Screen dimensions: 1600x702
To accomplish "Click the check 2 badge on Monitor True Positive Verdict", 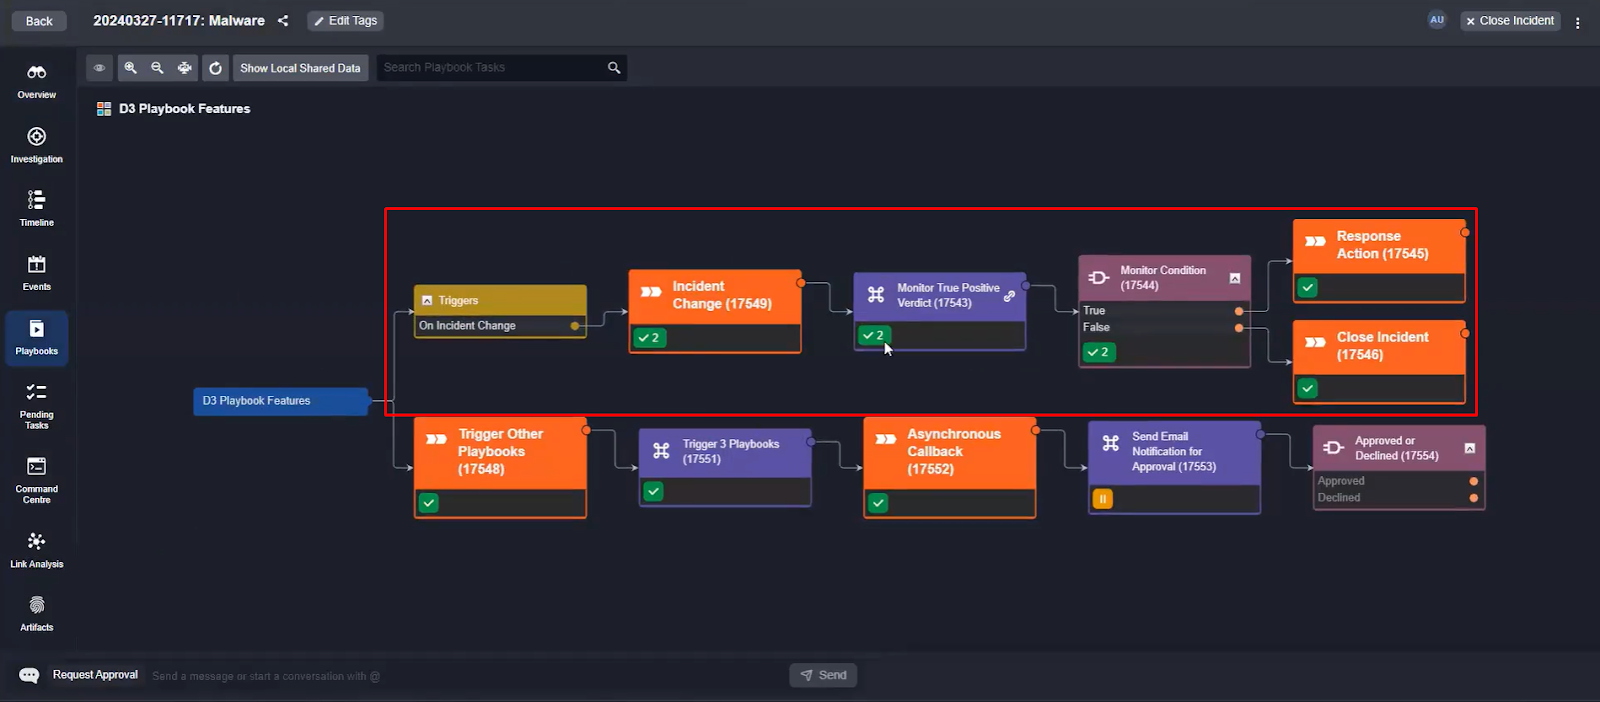I will [874, 336].
